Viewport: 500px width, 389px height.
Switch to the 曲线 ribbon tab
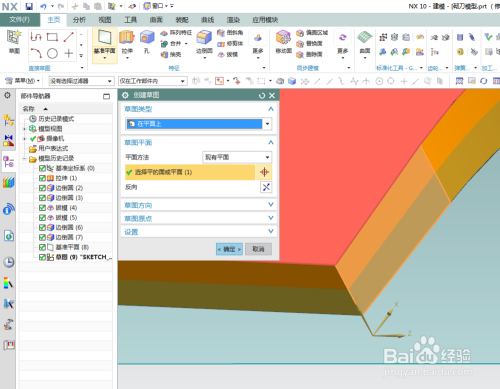click(x=207, y=20)
